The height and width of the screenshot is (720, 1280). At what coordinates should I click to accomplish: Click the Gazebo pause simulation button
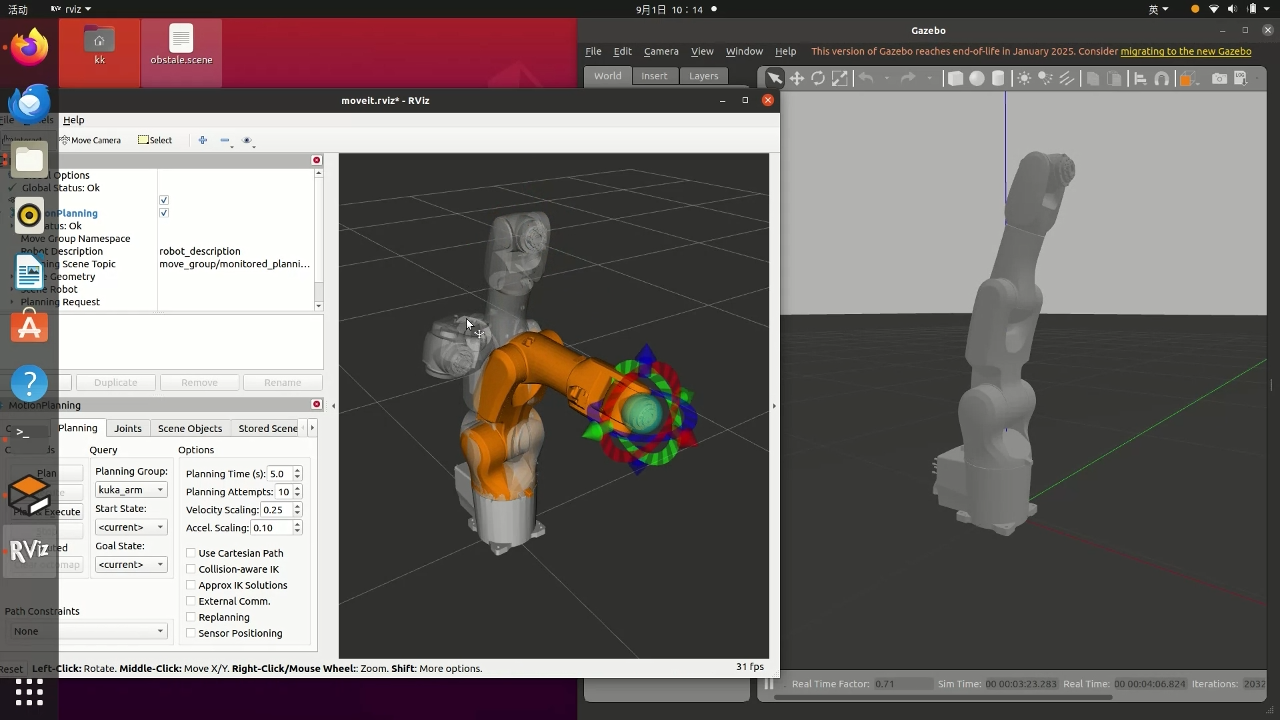pyautogui.click(x=769, y=684)
